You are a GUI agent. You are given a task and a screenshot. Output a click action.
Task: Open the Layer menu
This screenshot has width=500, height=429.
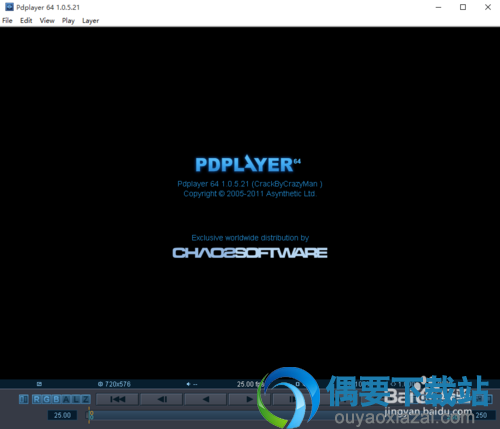tap(90, 21)
